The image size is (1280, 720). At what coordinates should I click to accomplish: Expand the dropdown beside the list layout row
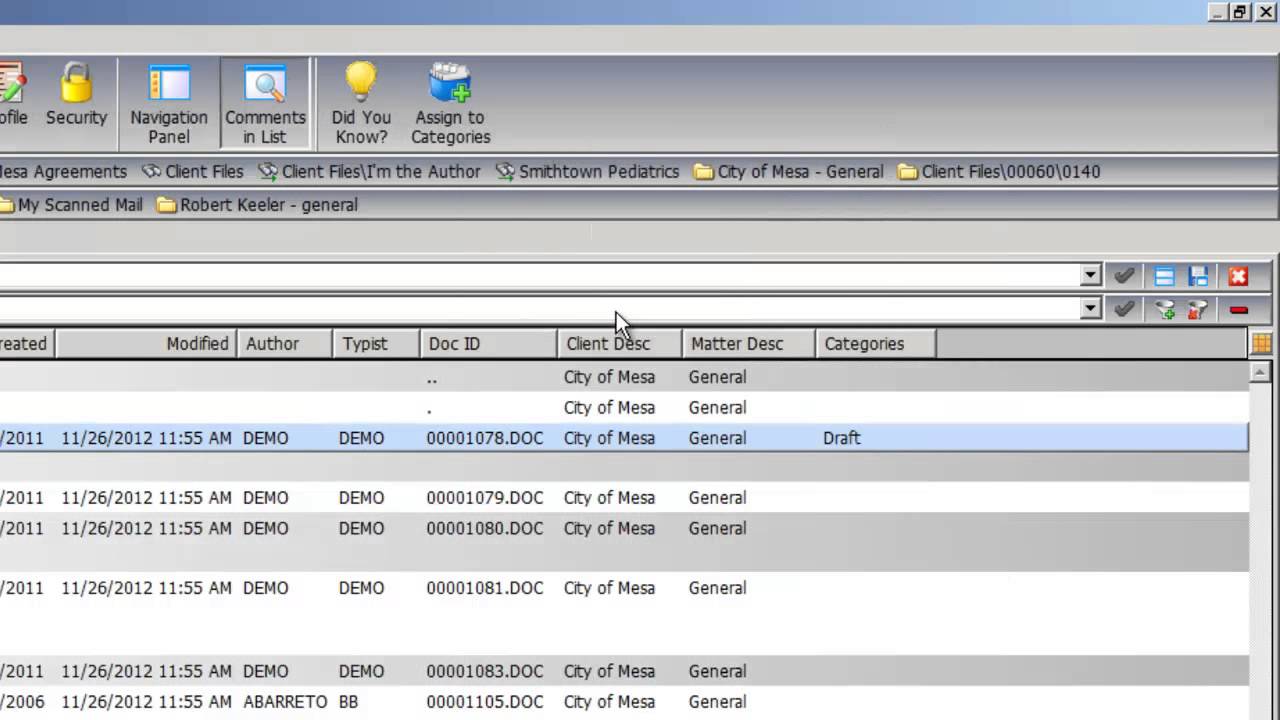[1091, 276]
